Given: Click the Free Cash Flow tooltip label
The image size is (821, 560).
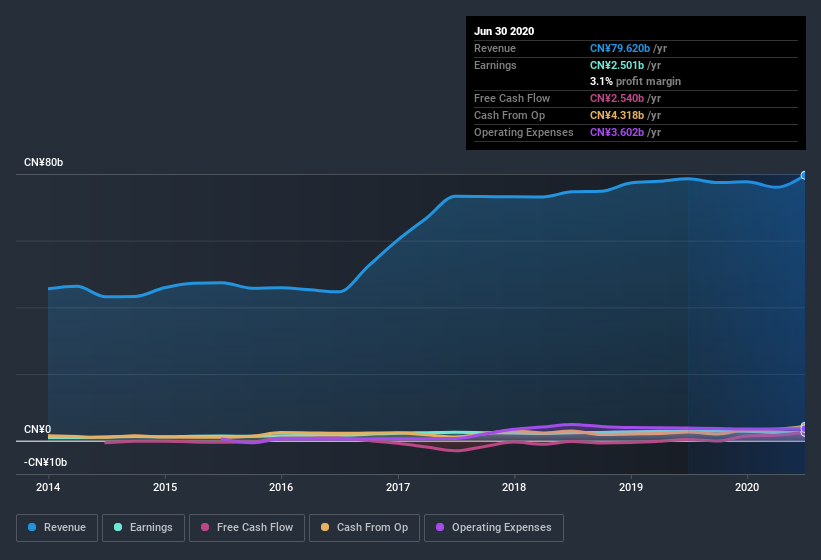Looking at the screenshot, I should pyautogui.click(x=512, y=98).
